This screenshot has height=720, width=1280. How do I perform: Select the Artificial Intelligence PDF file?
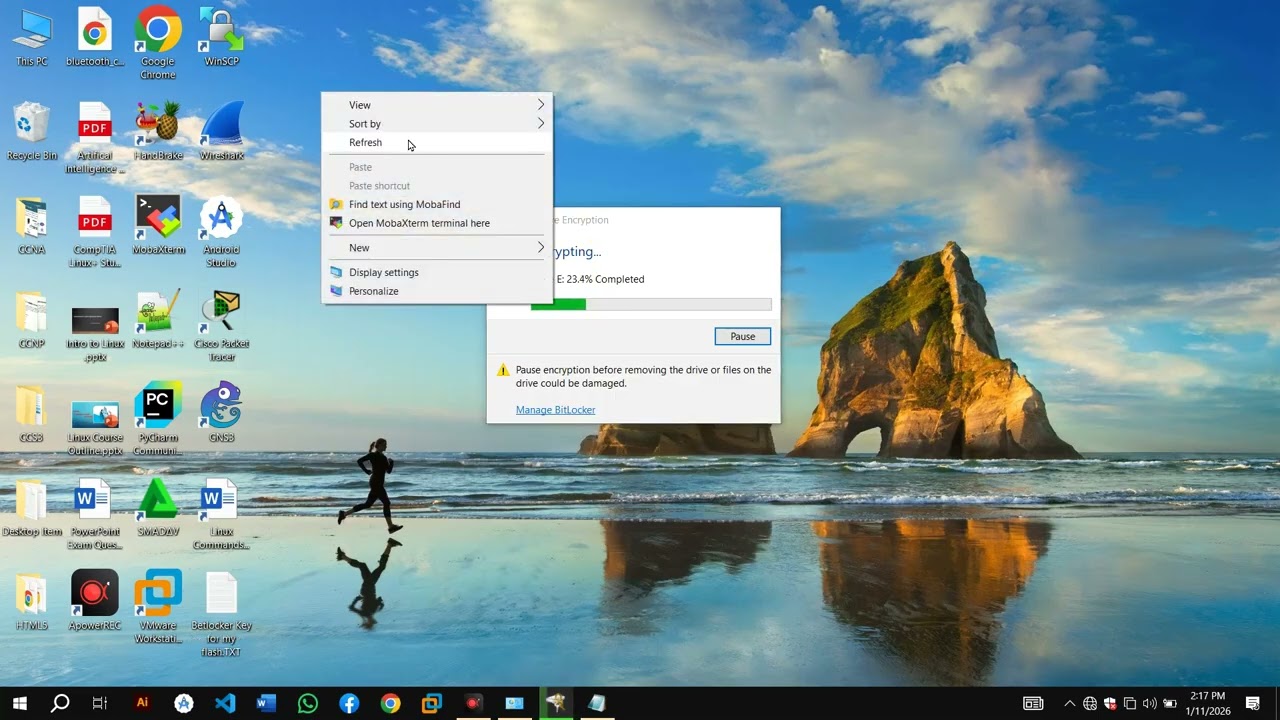[x=95, y=138]
